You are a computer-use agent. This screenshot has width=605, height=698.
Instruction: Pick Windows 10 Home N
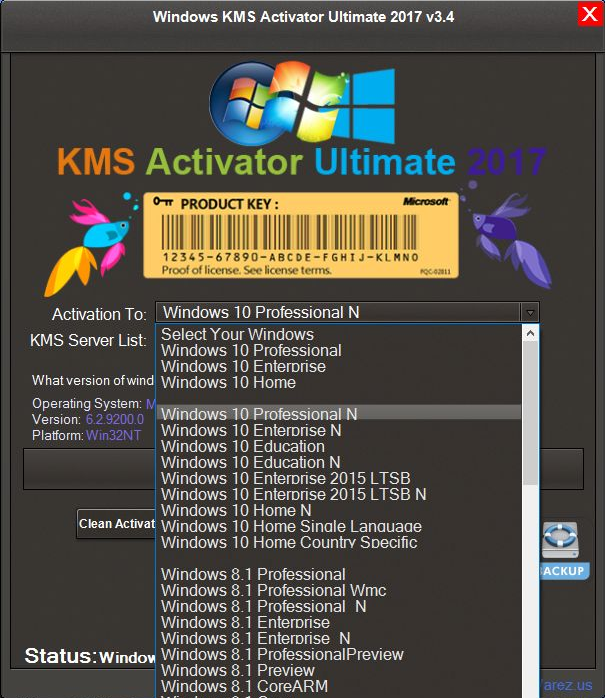tap(339, 510)
